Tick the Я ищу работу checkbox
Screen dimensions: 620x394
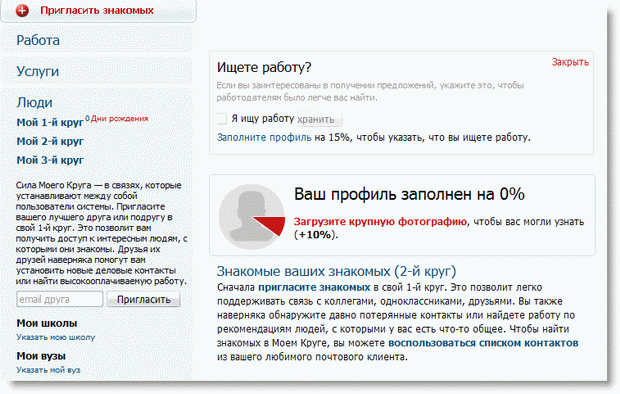point(222,118)
